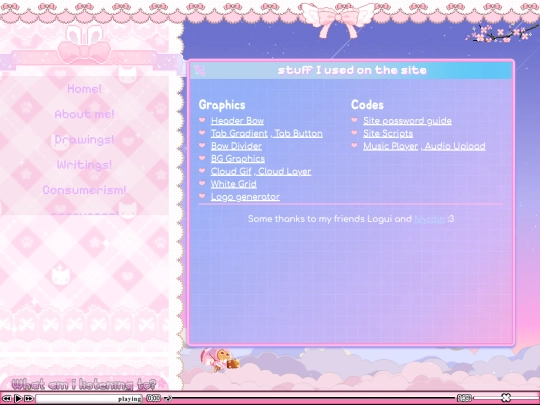Viewport: 540px width, 405px height.
Task: Open the Audio Upload link
Action: pyautogui.click(x=455, y=146)
